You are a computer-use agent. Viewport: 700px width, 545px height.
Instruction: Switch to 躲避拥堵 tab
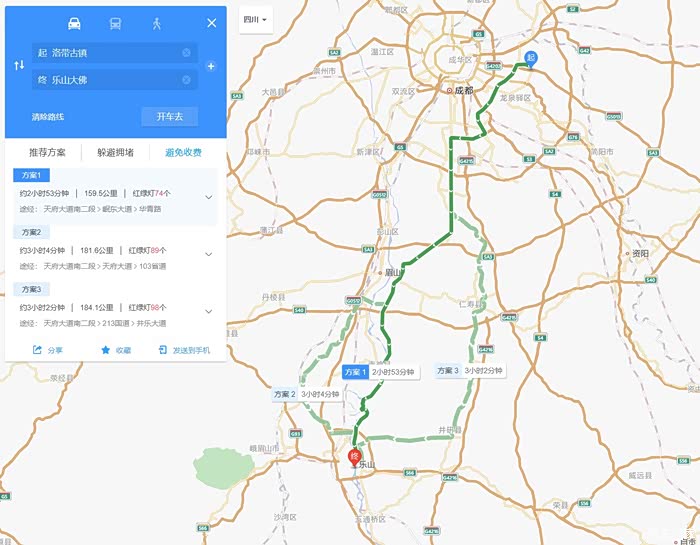pyautogui.click(x=116, y=152)
